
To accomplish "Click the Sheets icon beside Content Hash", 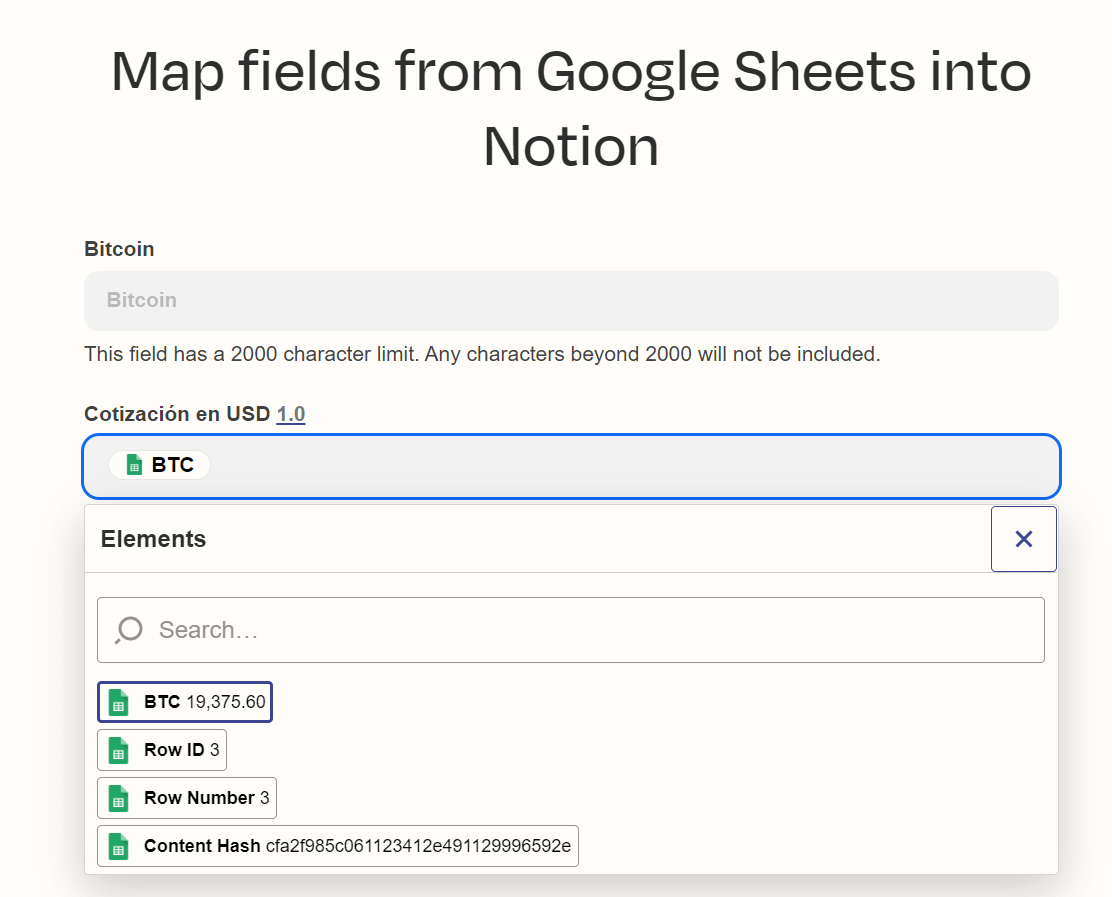I will (119, 846).
